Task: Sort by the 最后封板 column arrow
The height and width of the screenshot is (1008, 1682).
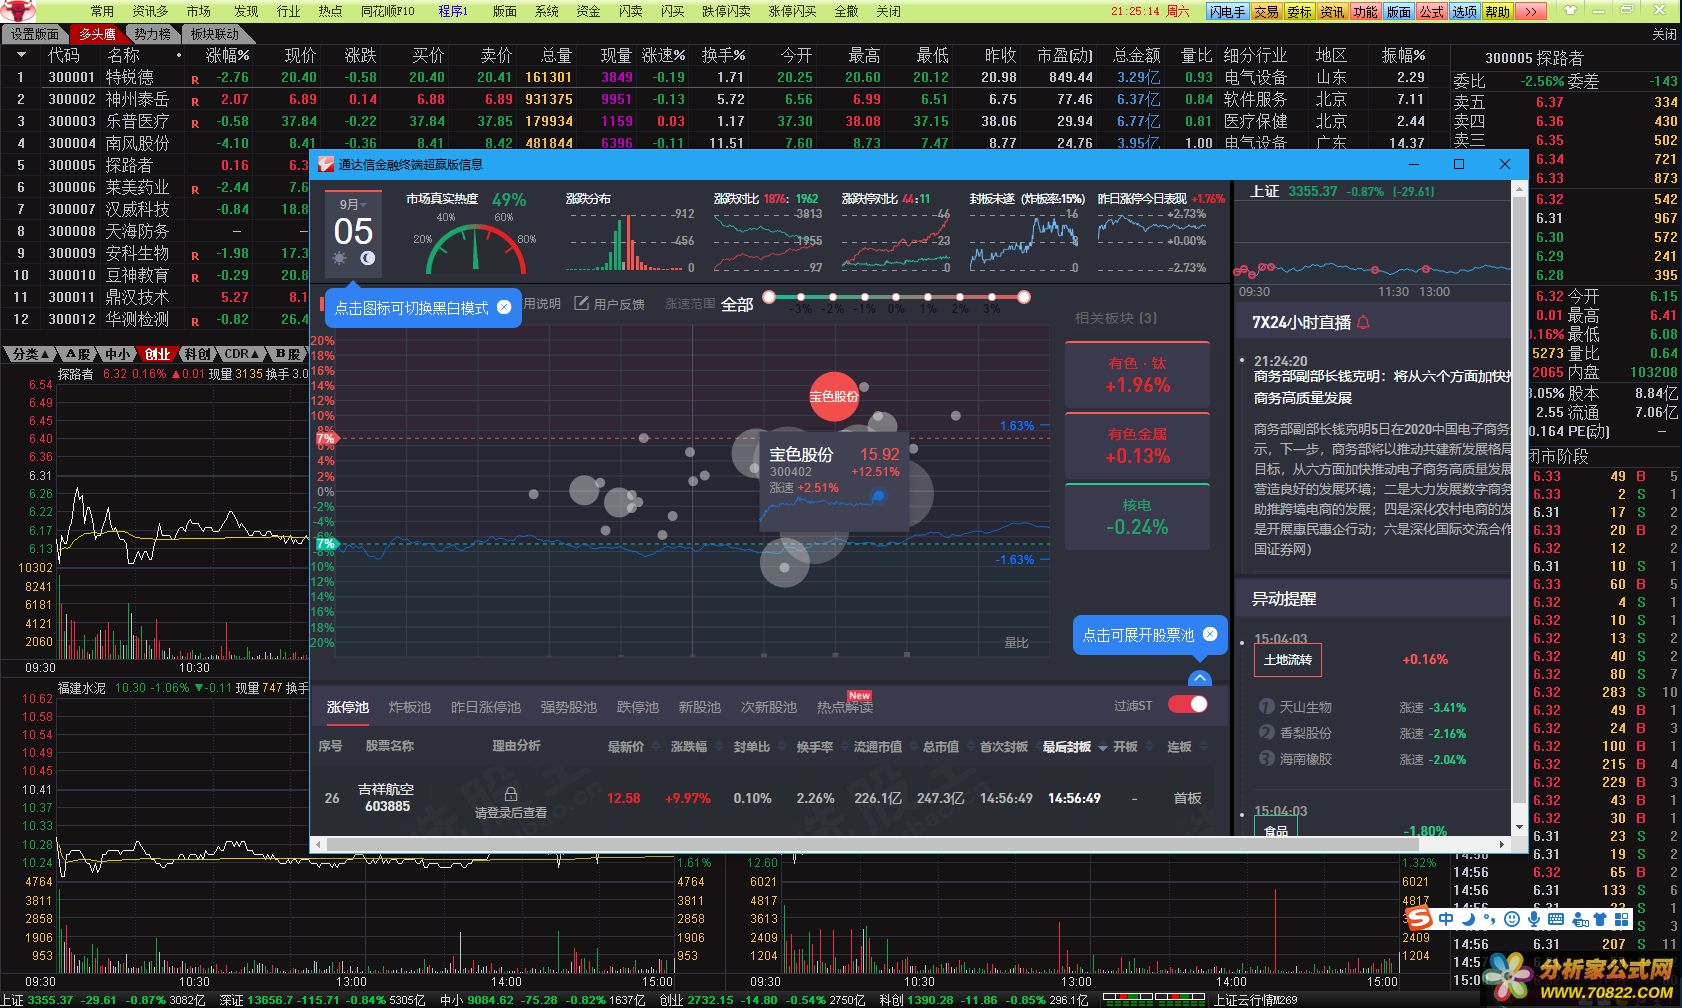Action: (1103, 748)
